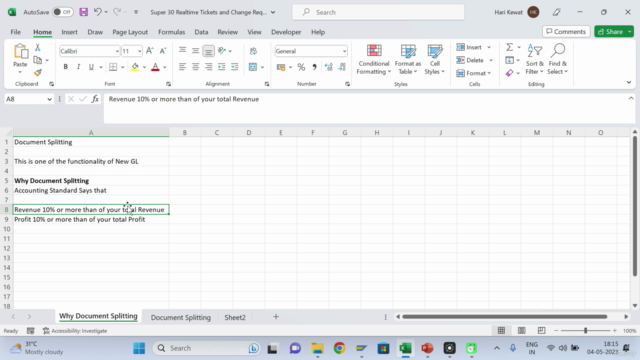640x360 pixels.
Task: Open Chrome from the taskbar
Action: [x=339, y=348]
